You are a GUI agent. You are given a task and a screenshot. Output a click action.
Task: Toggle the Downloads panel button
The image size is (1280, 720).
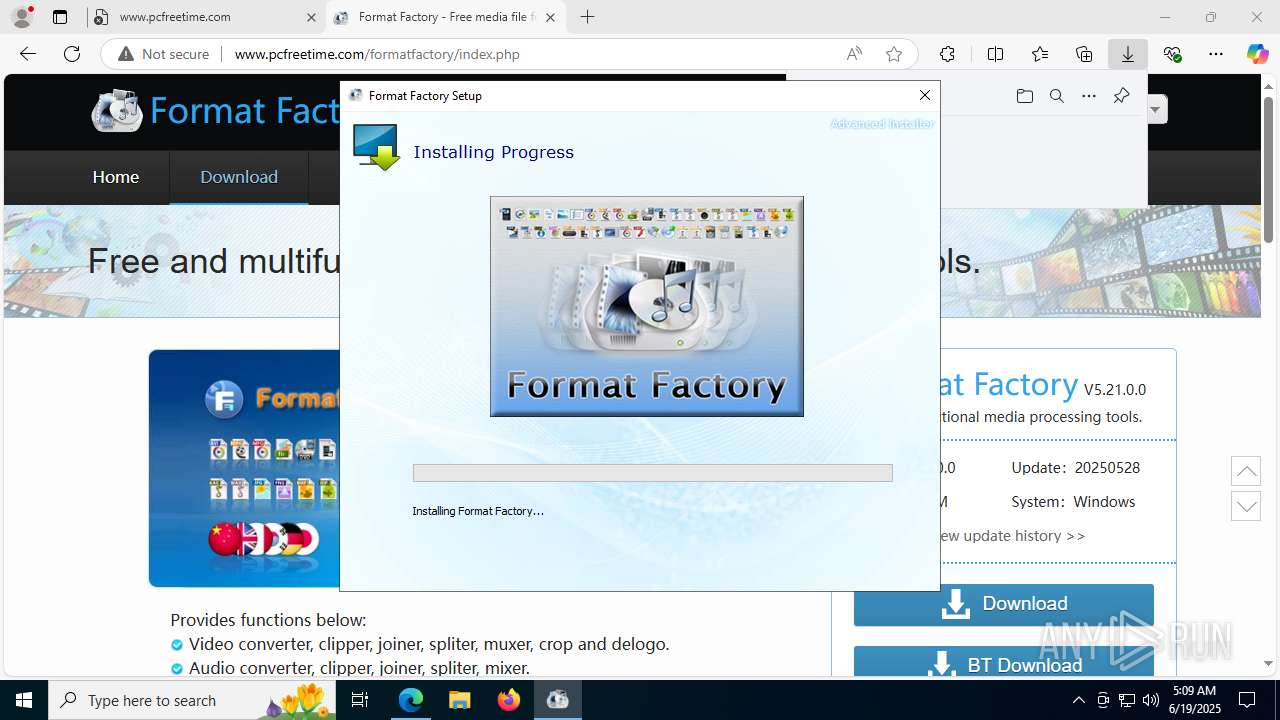[1128, 54]
